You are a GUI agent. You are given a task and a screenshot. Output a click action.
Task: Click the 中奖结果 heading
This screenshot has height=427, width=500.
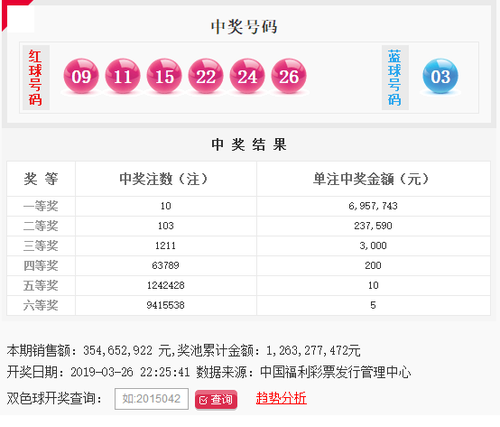coord(249,145)
